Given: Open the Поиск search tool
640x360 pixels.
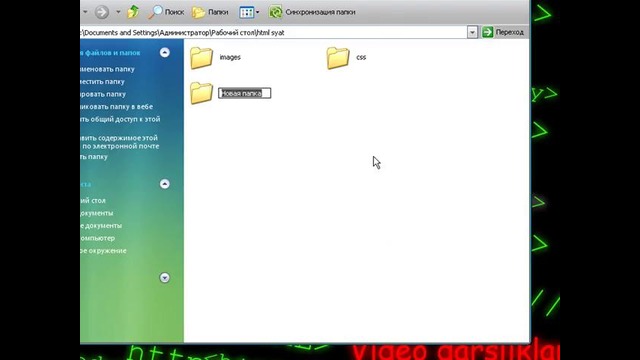Looking at the screenshot, I should [166, 12].
